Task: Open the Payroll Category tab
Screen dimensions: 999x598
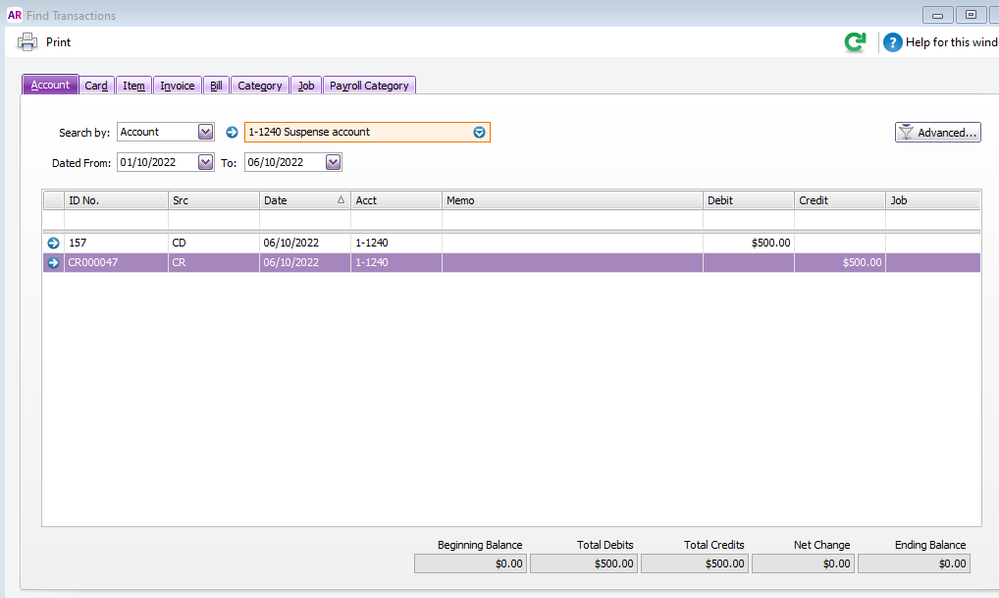Action: tap(369, 86)
